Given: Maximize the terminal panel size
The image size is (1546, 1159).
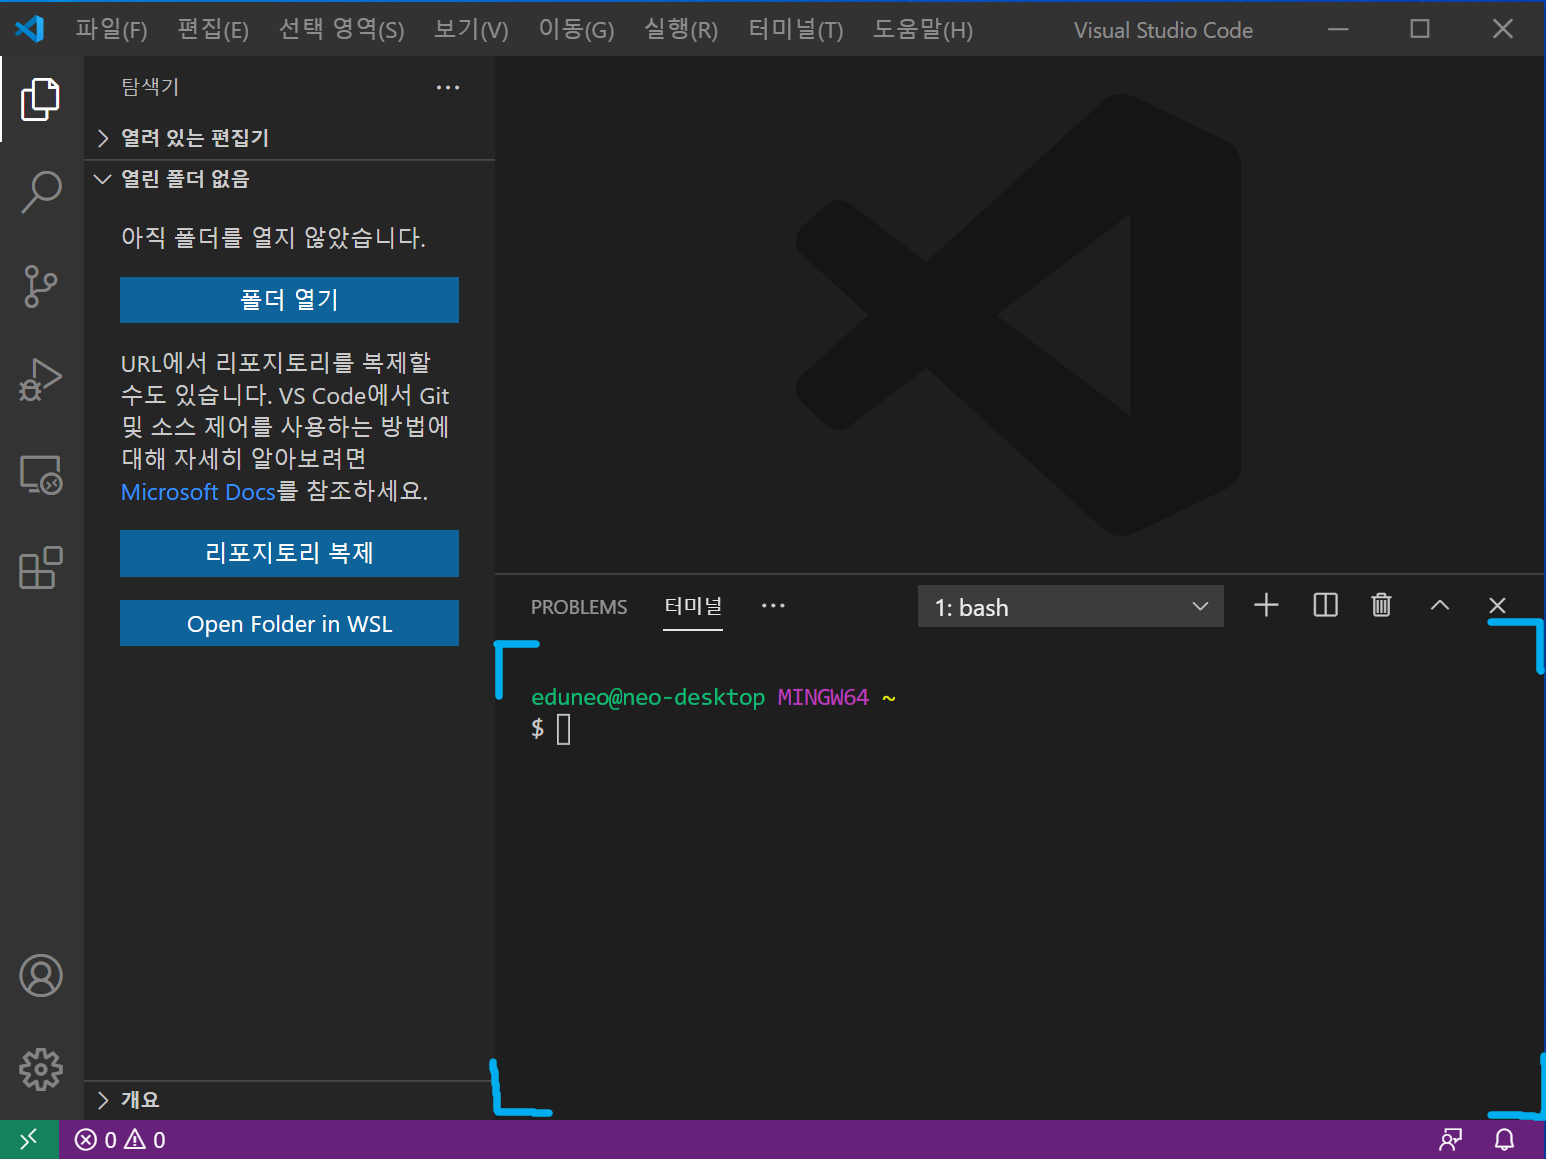Looking at the screenshot, I should [1440, 605].
